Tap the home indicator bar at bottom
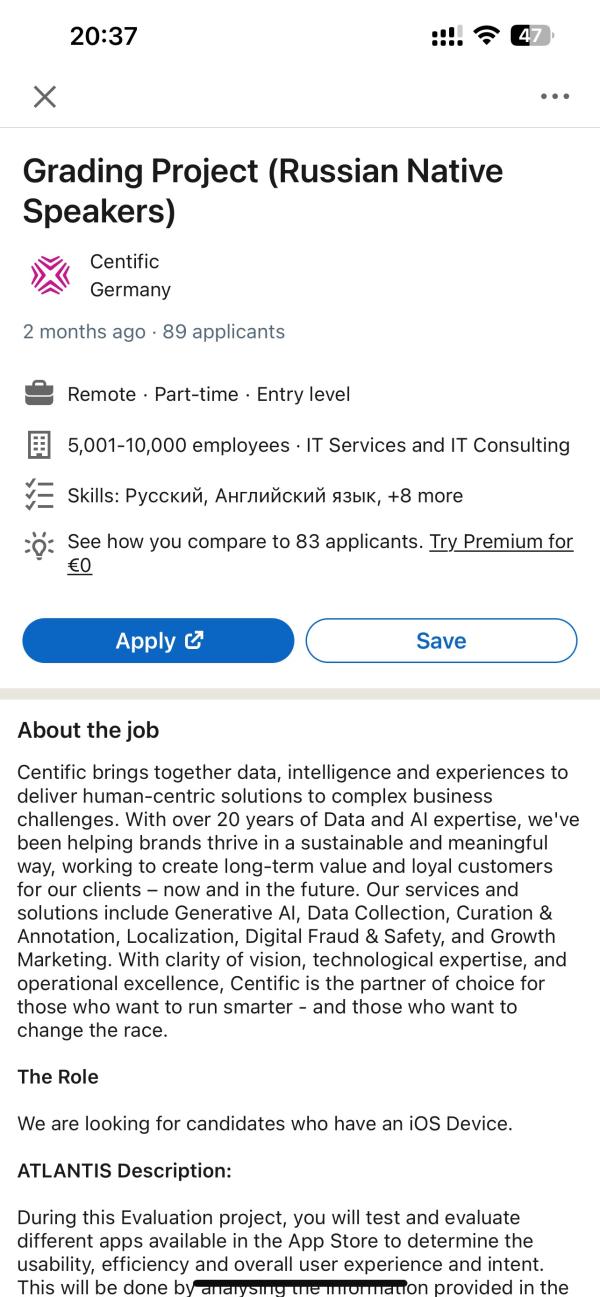The width and height of the screenshot is (600, 1297). click(300, 1283)
